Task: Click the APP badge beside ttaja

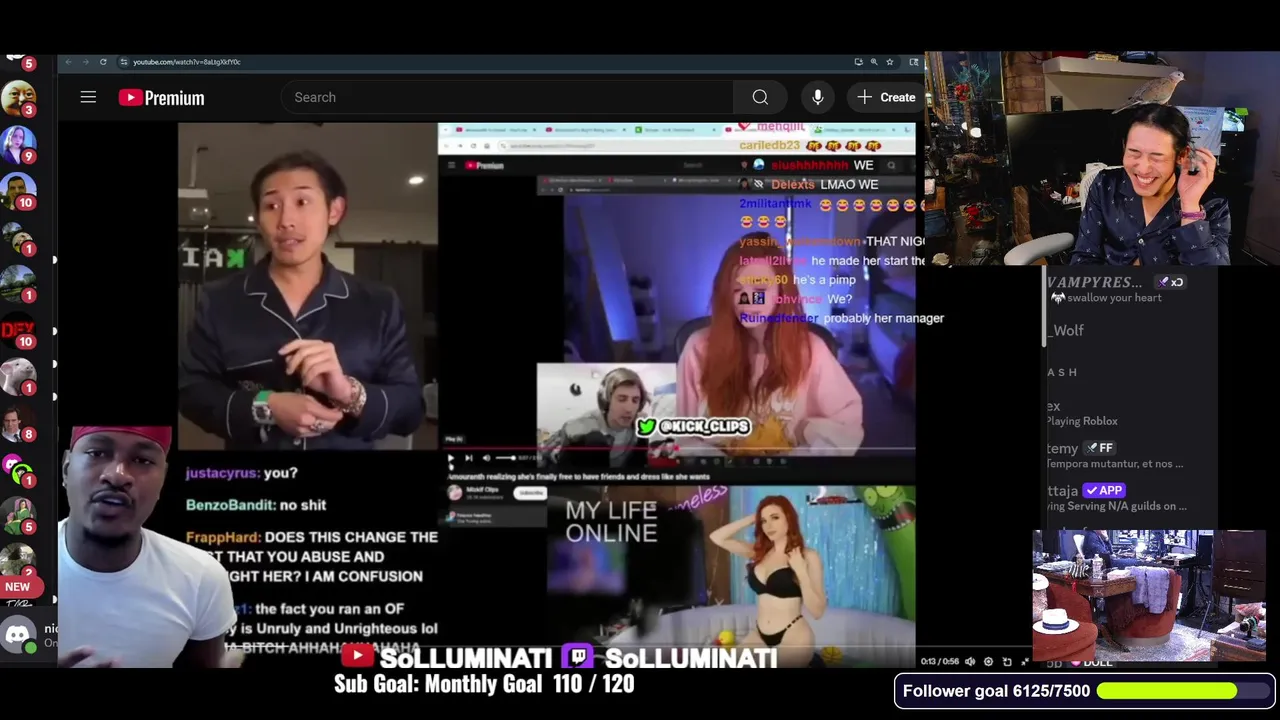Action: point(1105,490)
